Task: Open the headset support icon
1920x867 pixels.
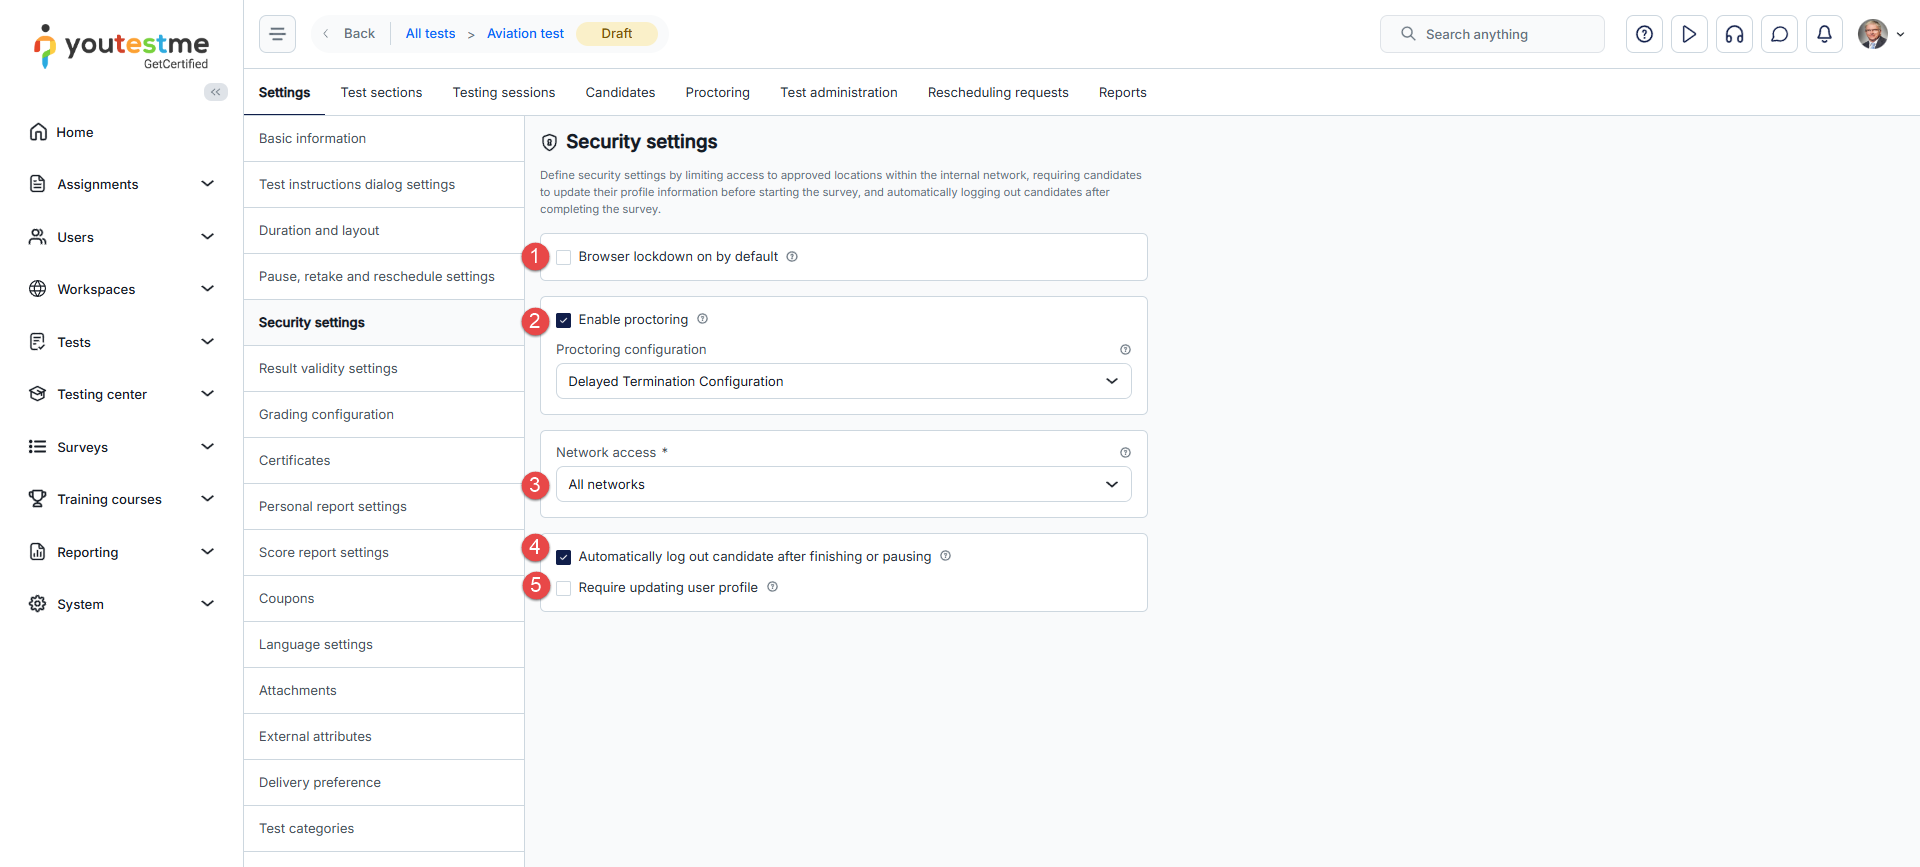Action: pyautogui.click(x=1734, y=34)
